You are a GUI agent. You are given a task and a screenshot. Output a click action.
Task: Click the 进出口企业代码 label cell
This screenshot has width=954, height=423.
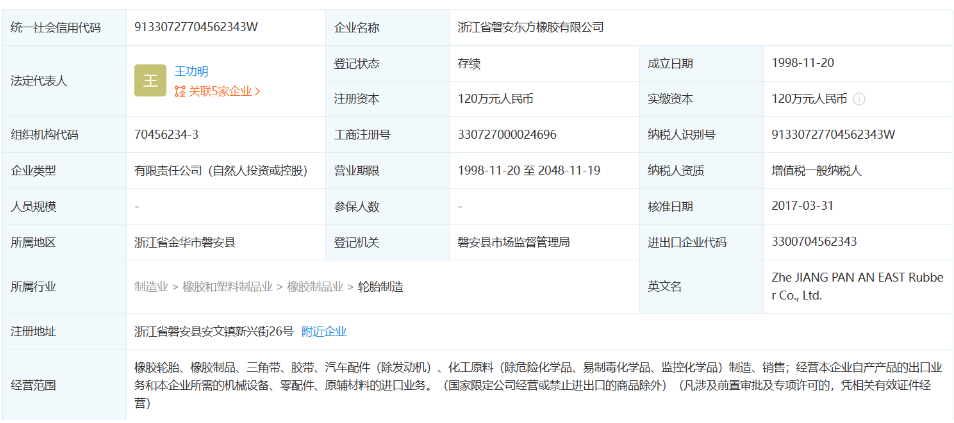click(701, 243)
